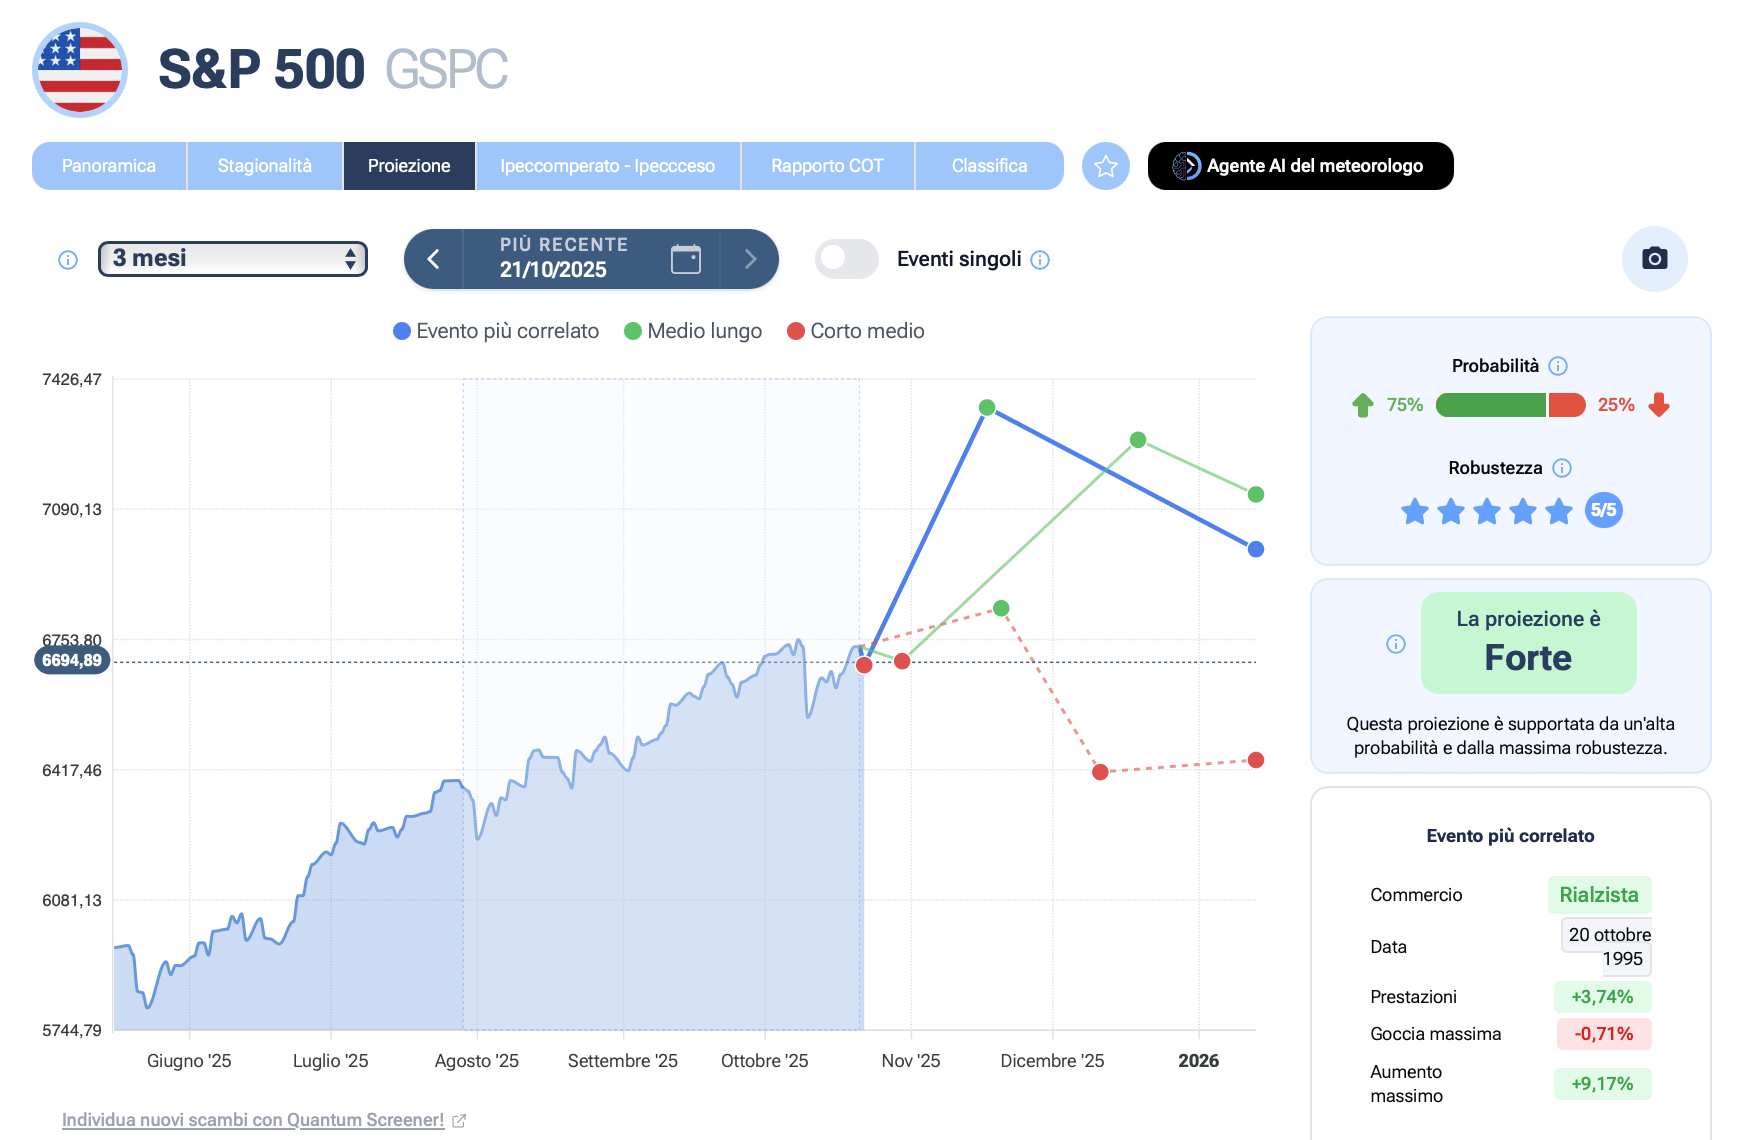Toggle Corto medio legend series
1738x1140 pixels.
point(855,331)
